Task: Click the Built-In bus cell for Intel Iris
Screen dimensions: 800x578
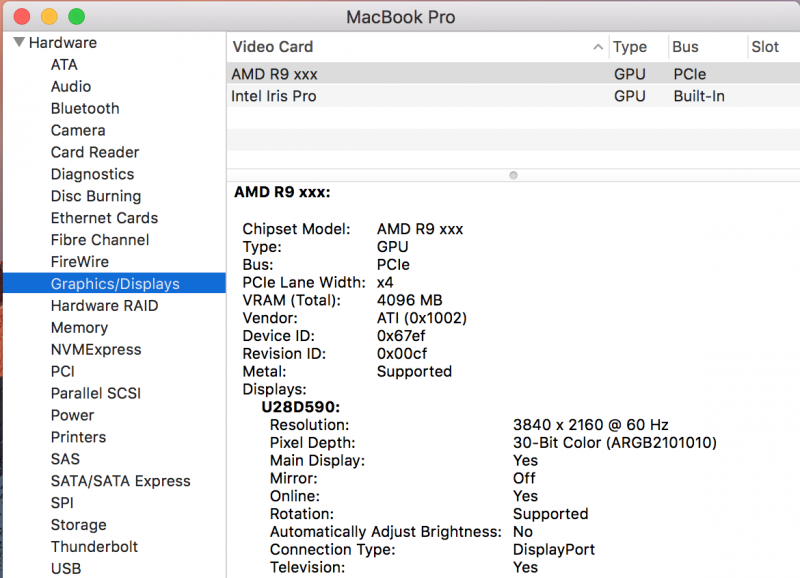Action: 699,96
